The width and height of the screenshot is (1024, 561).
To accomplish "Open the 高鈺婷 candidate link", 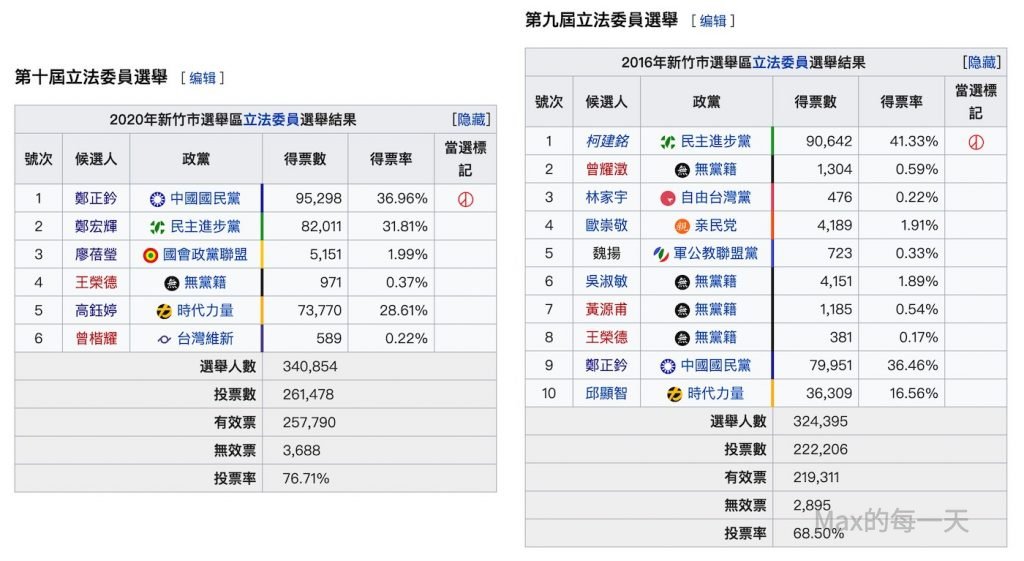I will click(x=96, y=311).
